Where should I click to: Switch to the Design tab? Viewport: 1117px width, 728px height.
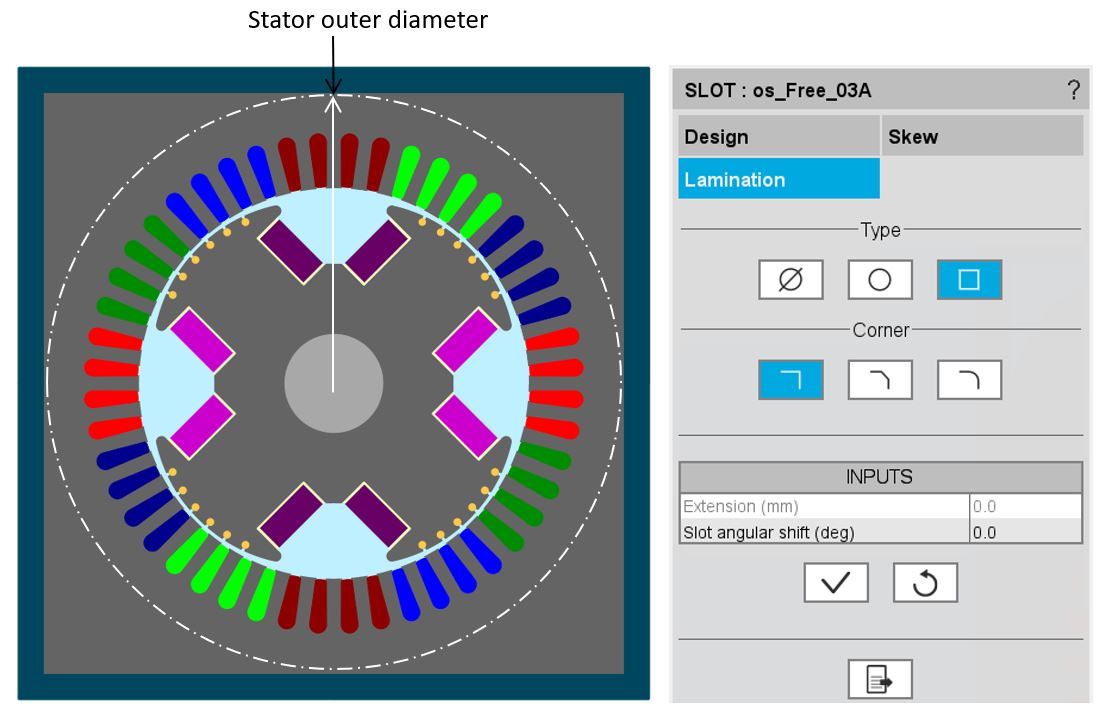coord(778,136)
